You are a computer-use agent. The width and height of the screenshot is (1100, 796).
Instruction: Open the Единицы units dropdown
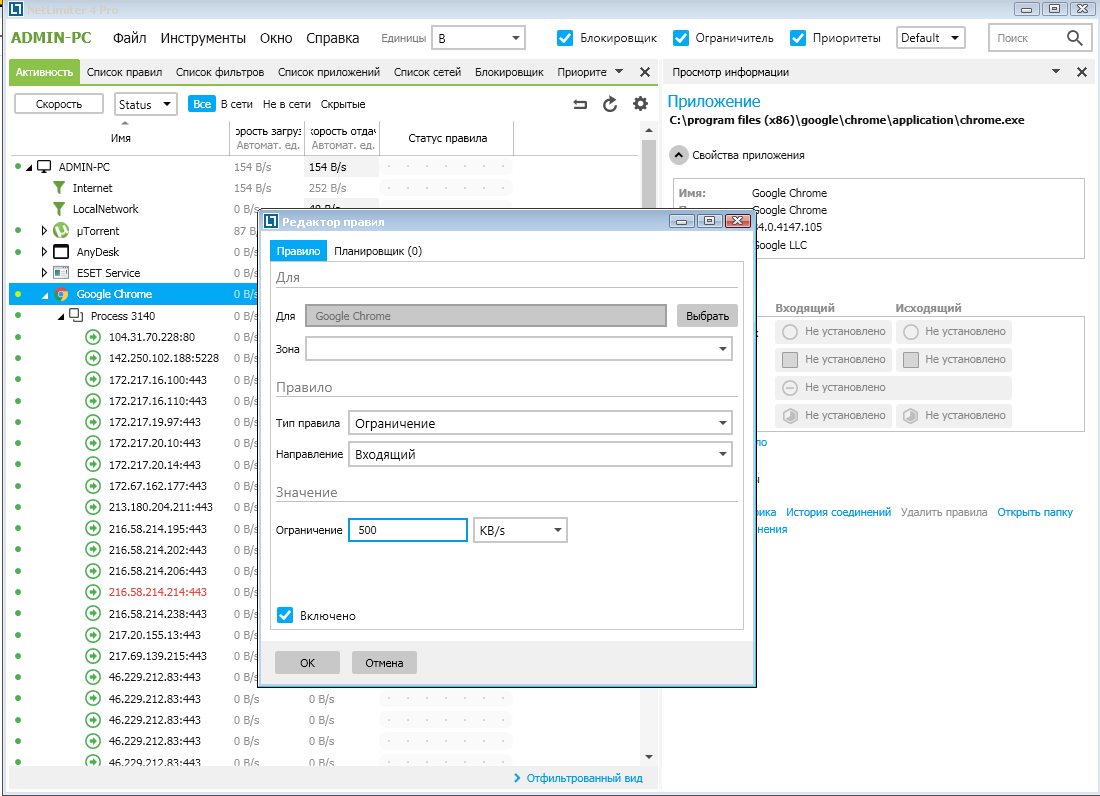pyautogui.click(x=478, y=38)
